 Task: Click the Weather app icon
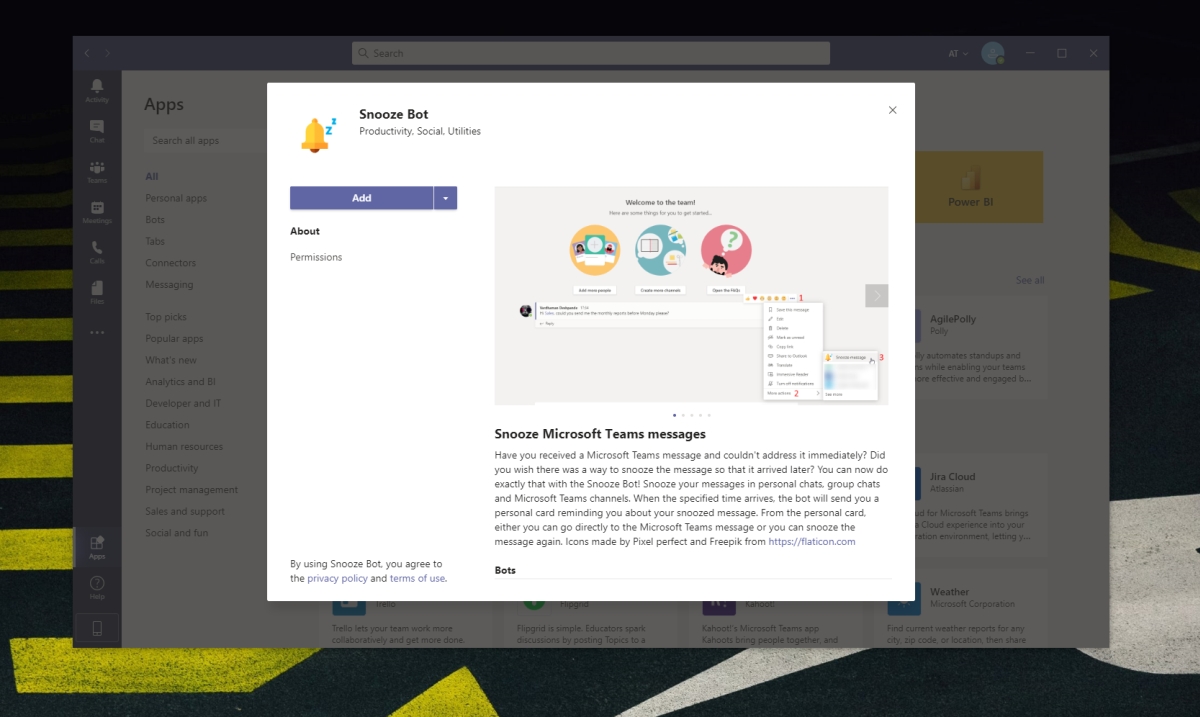pos(904,600)
